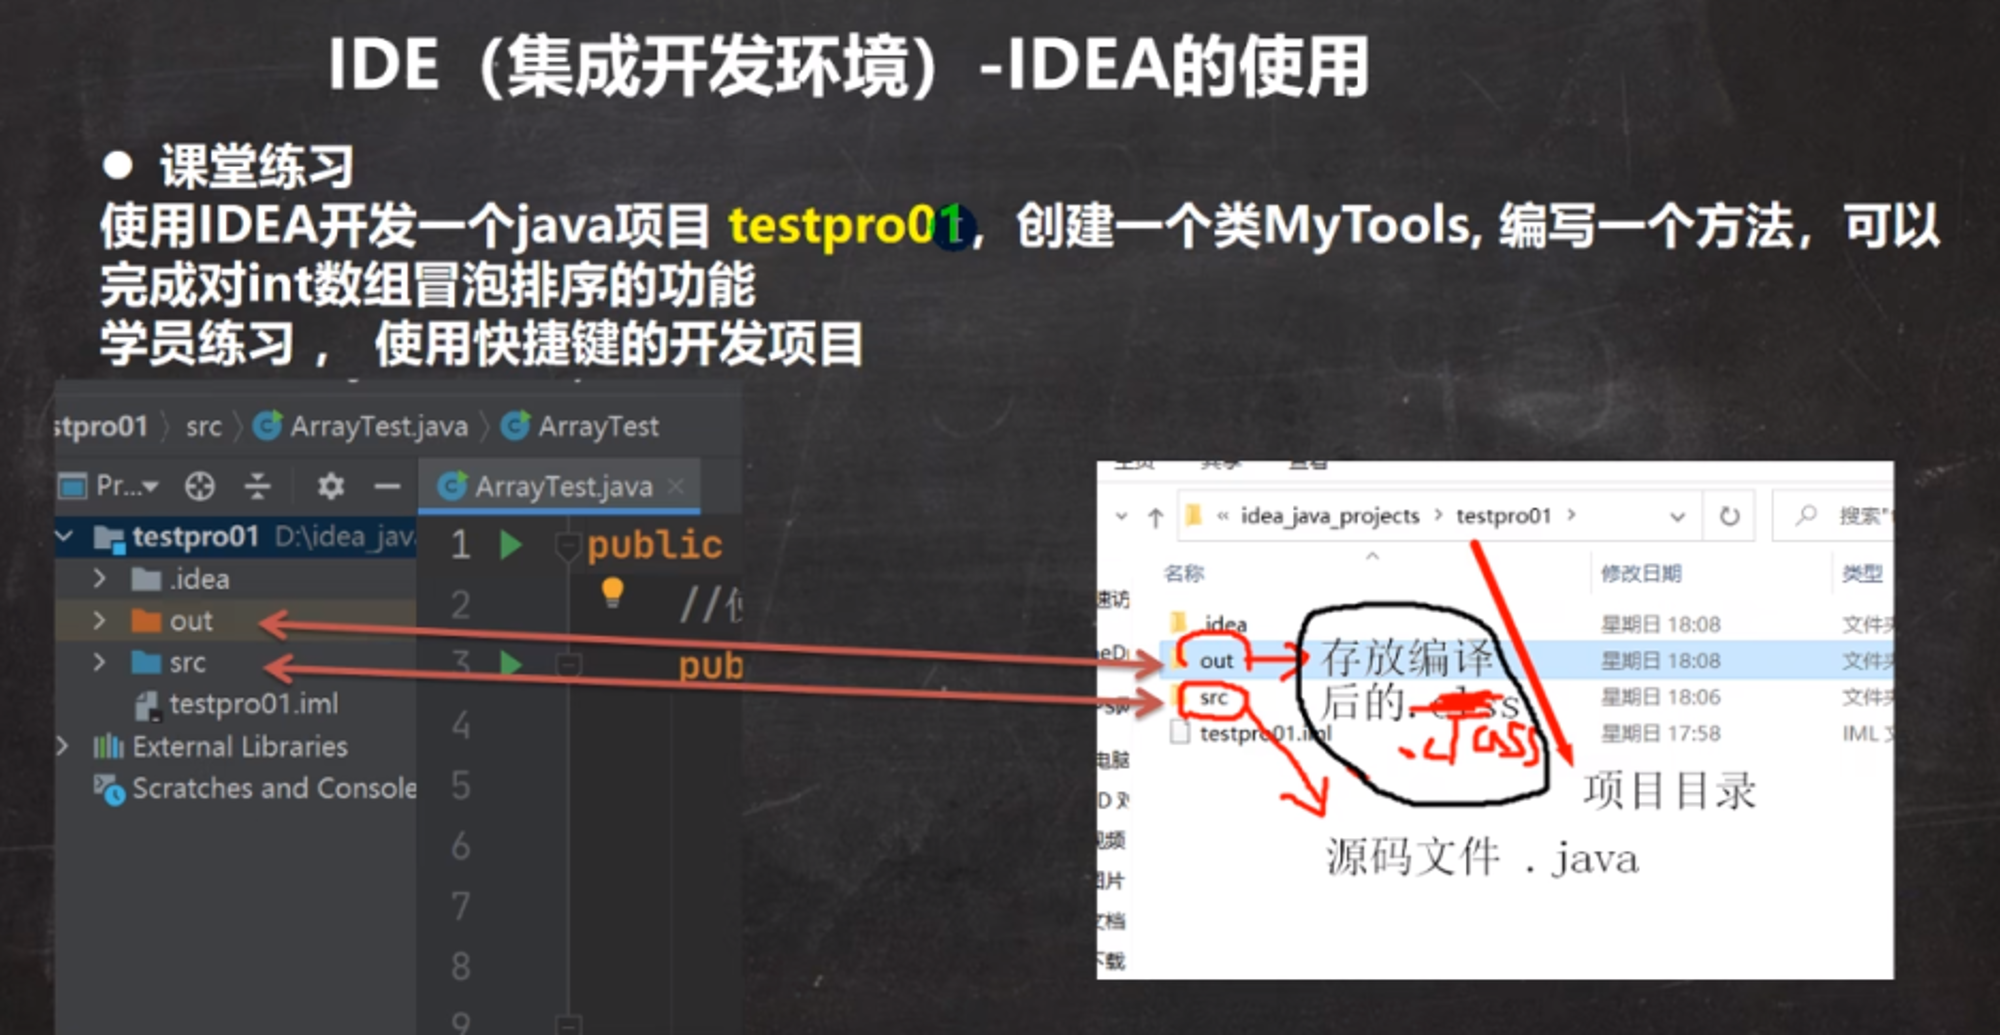This screenshot has height=1035, width=2000.
Task: Open the Explorer address bar history dropdown
Action: 1677,517
